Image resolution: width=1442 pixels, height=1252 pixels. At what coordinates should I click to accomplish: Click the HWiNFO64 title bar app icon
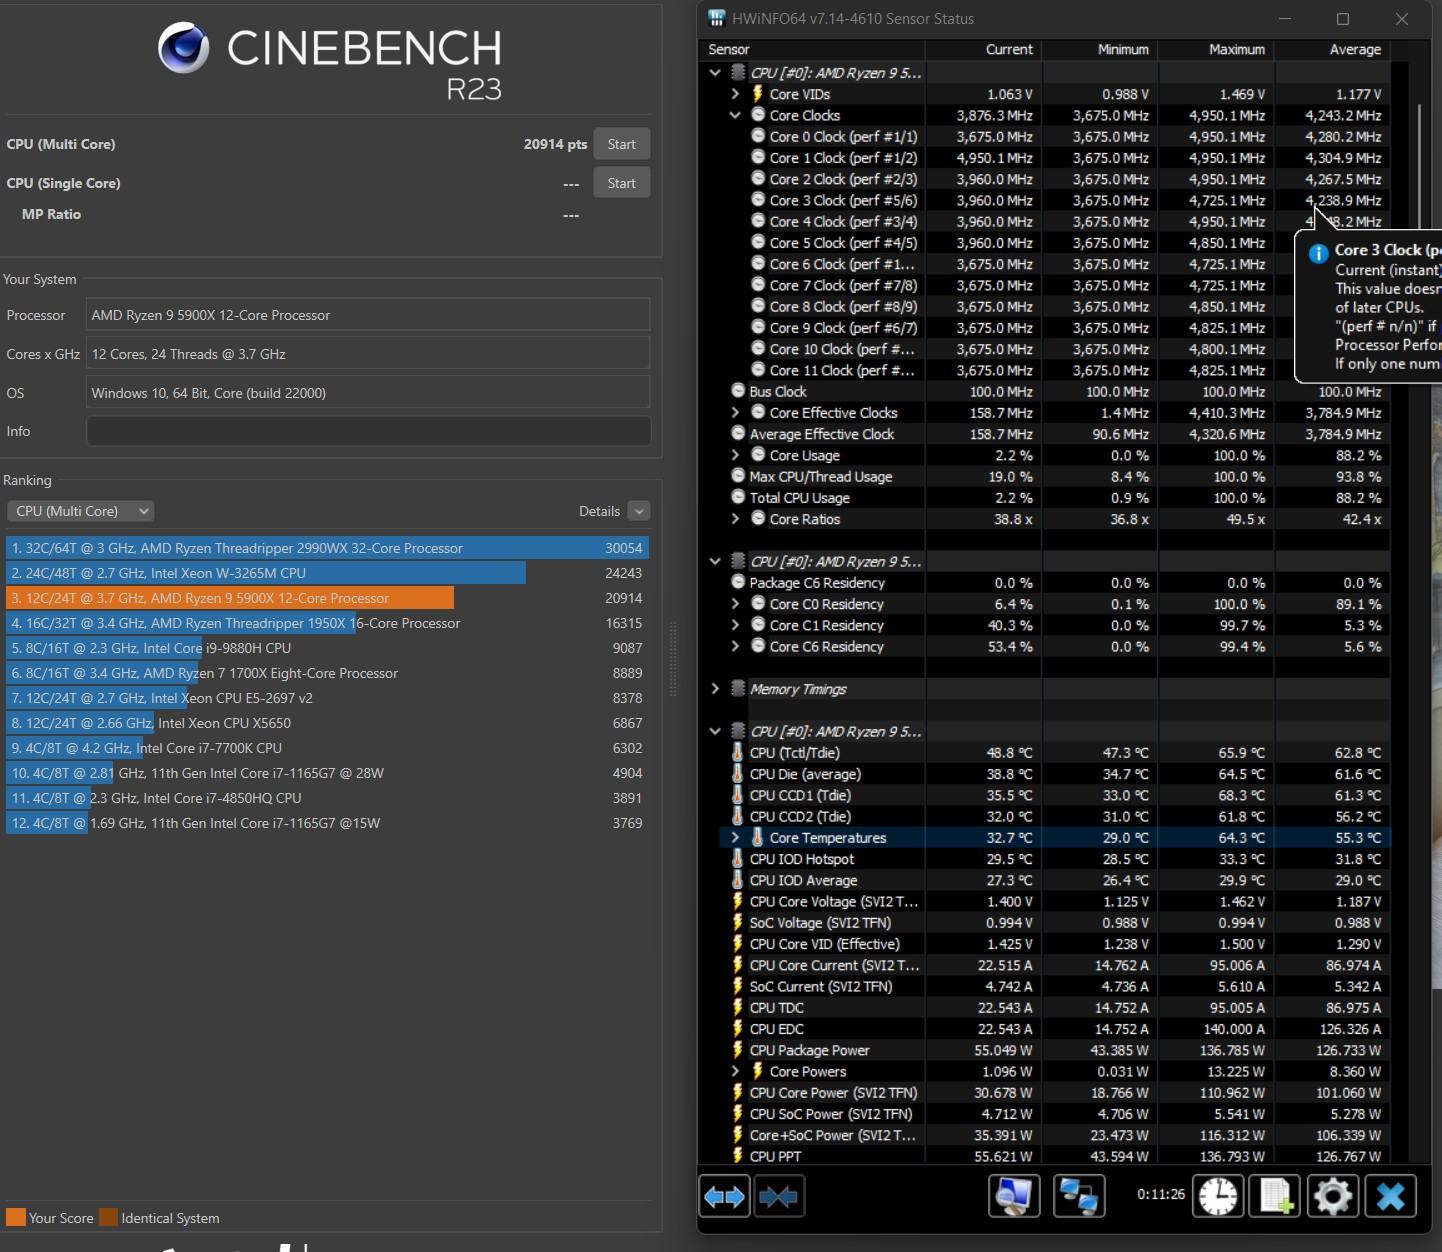(716, 18)
